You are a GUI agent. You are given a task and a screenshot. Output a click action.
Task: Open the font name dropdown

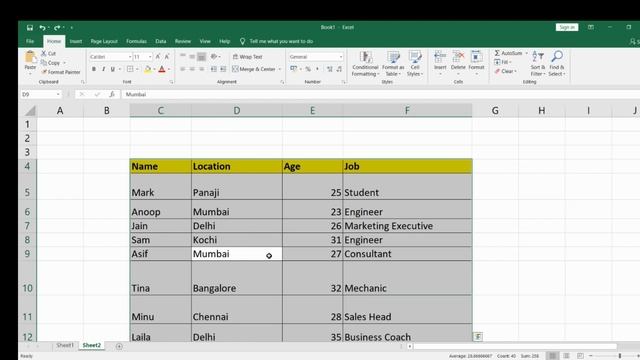click(130, 57)
